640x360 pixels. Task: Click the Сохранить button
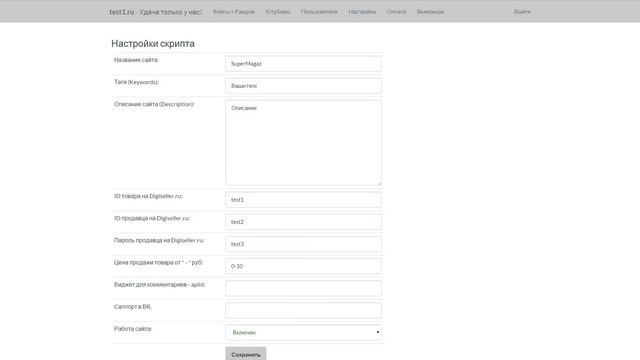click(x=246, y=354)
